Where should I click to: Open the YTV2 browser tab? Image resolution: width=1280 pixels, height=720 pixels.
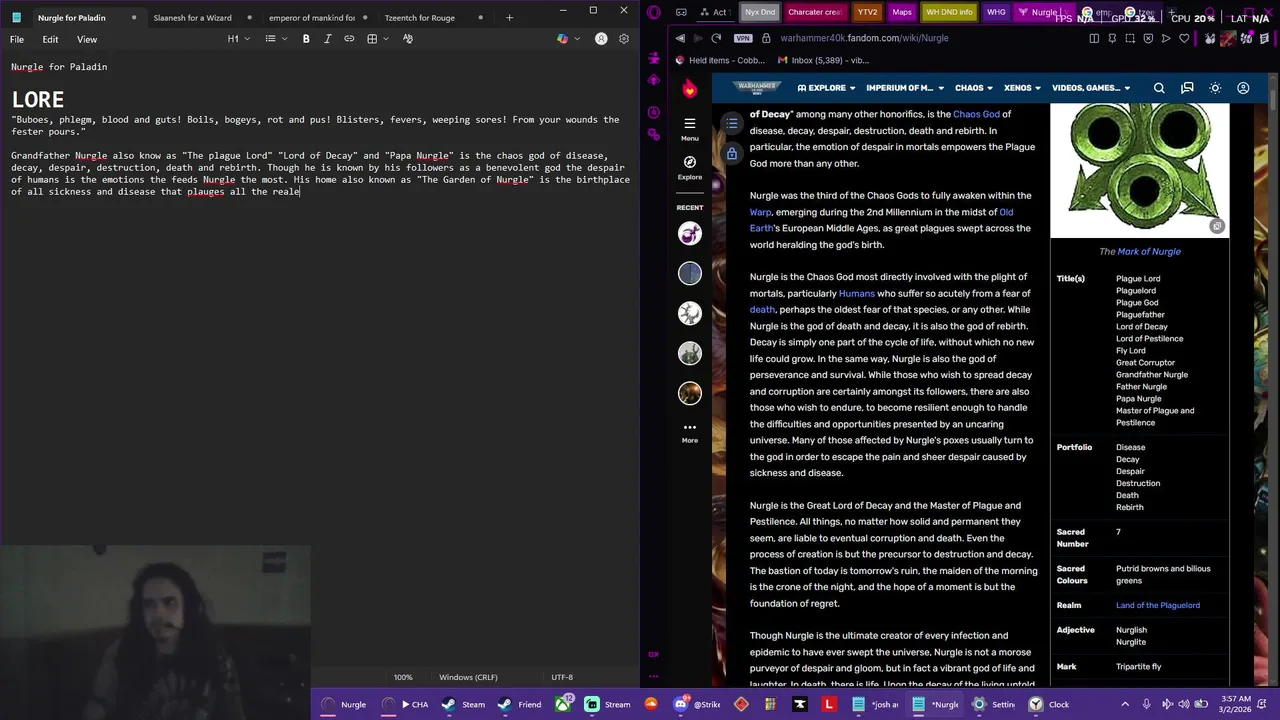pos(867,12)
